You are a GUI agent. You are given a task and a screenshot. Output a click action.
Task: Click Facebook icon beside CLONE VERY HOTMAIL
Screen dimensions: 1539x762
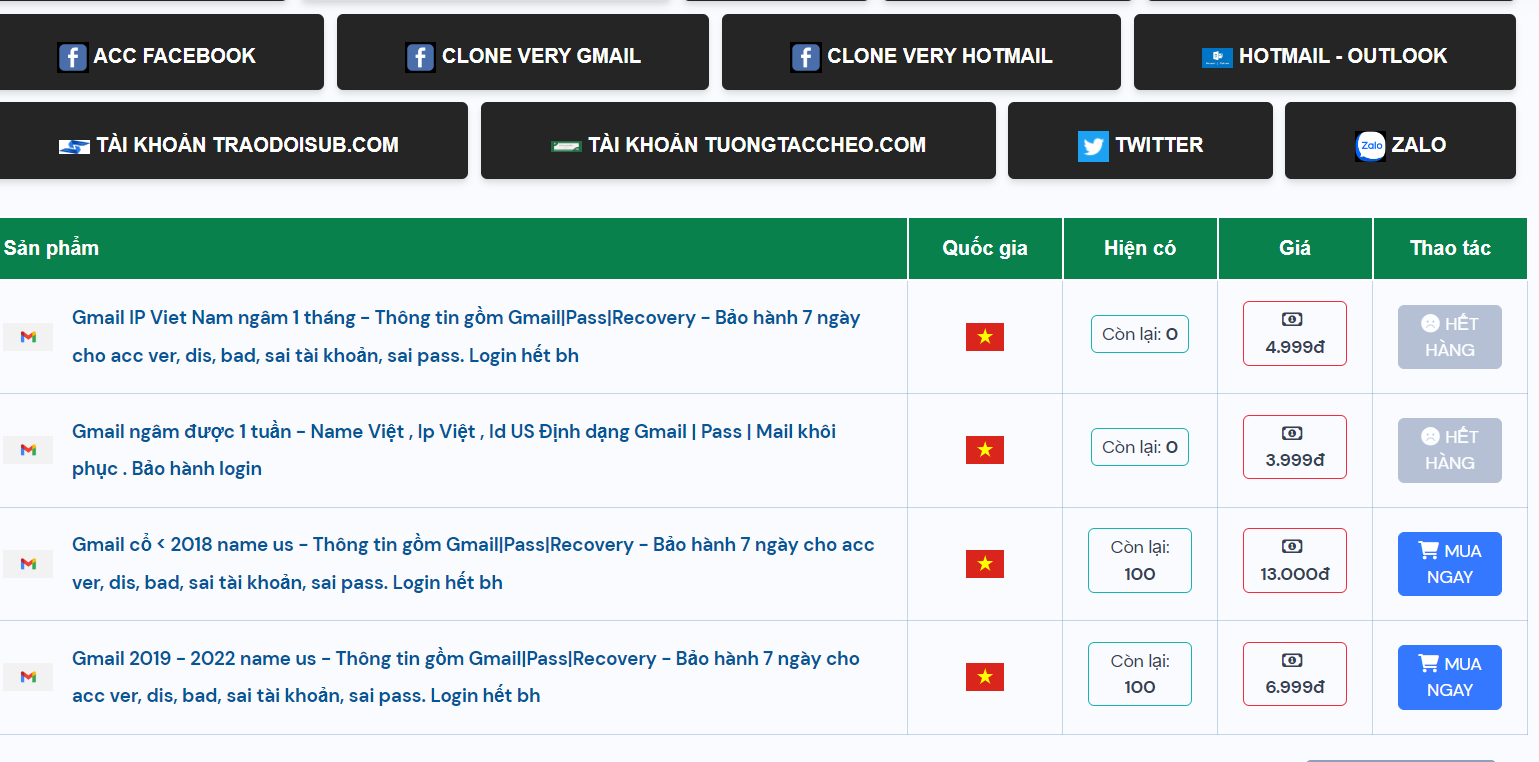pos(805,57)
